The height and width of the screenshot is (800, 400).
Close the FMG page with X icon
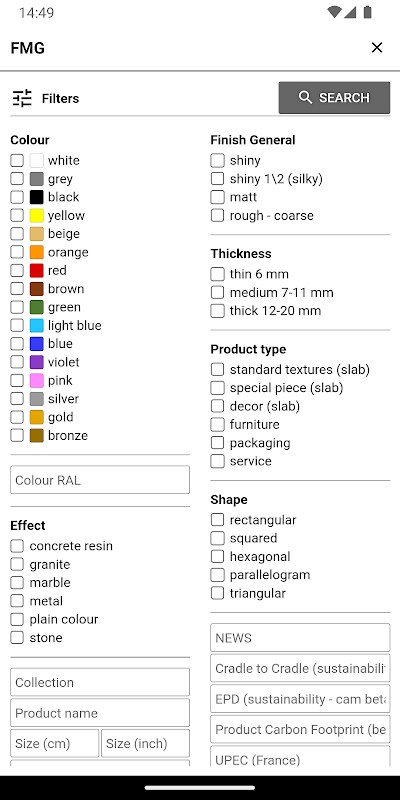(x=377, y=47)
